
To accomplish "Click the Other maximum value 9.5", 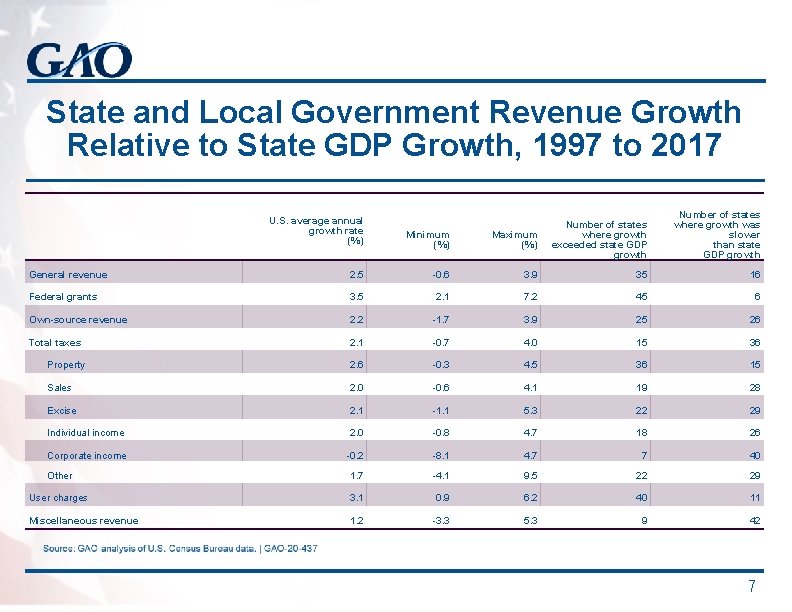I will (x=530, y=476).
